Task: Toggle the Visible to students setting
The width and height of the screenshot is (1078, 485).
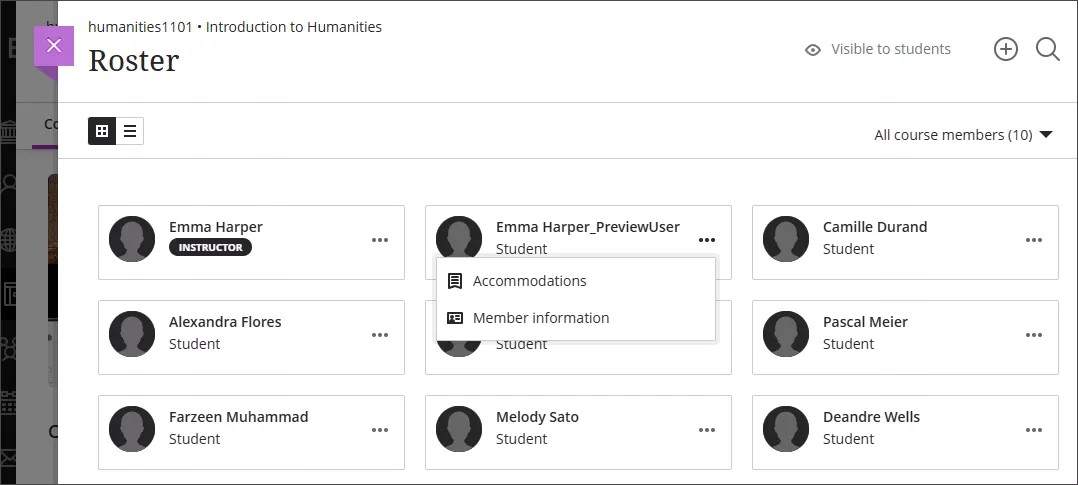Action: (878, 49)
